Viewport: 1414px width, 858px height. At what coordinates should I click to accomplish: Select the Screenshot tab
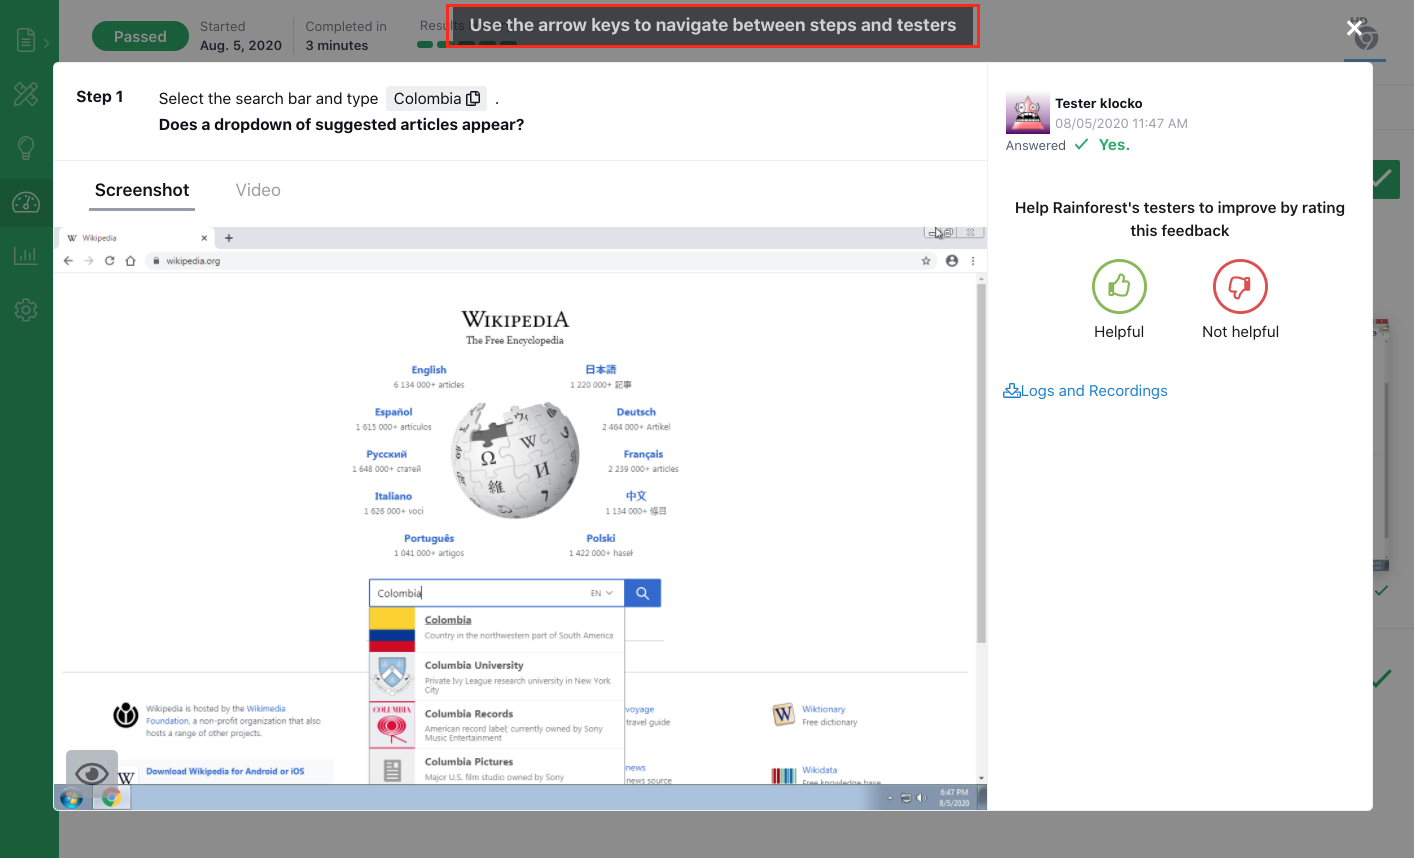142,190
